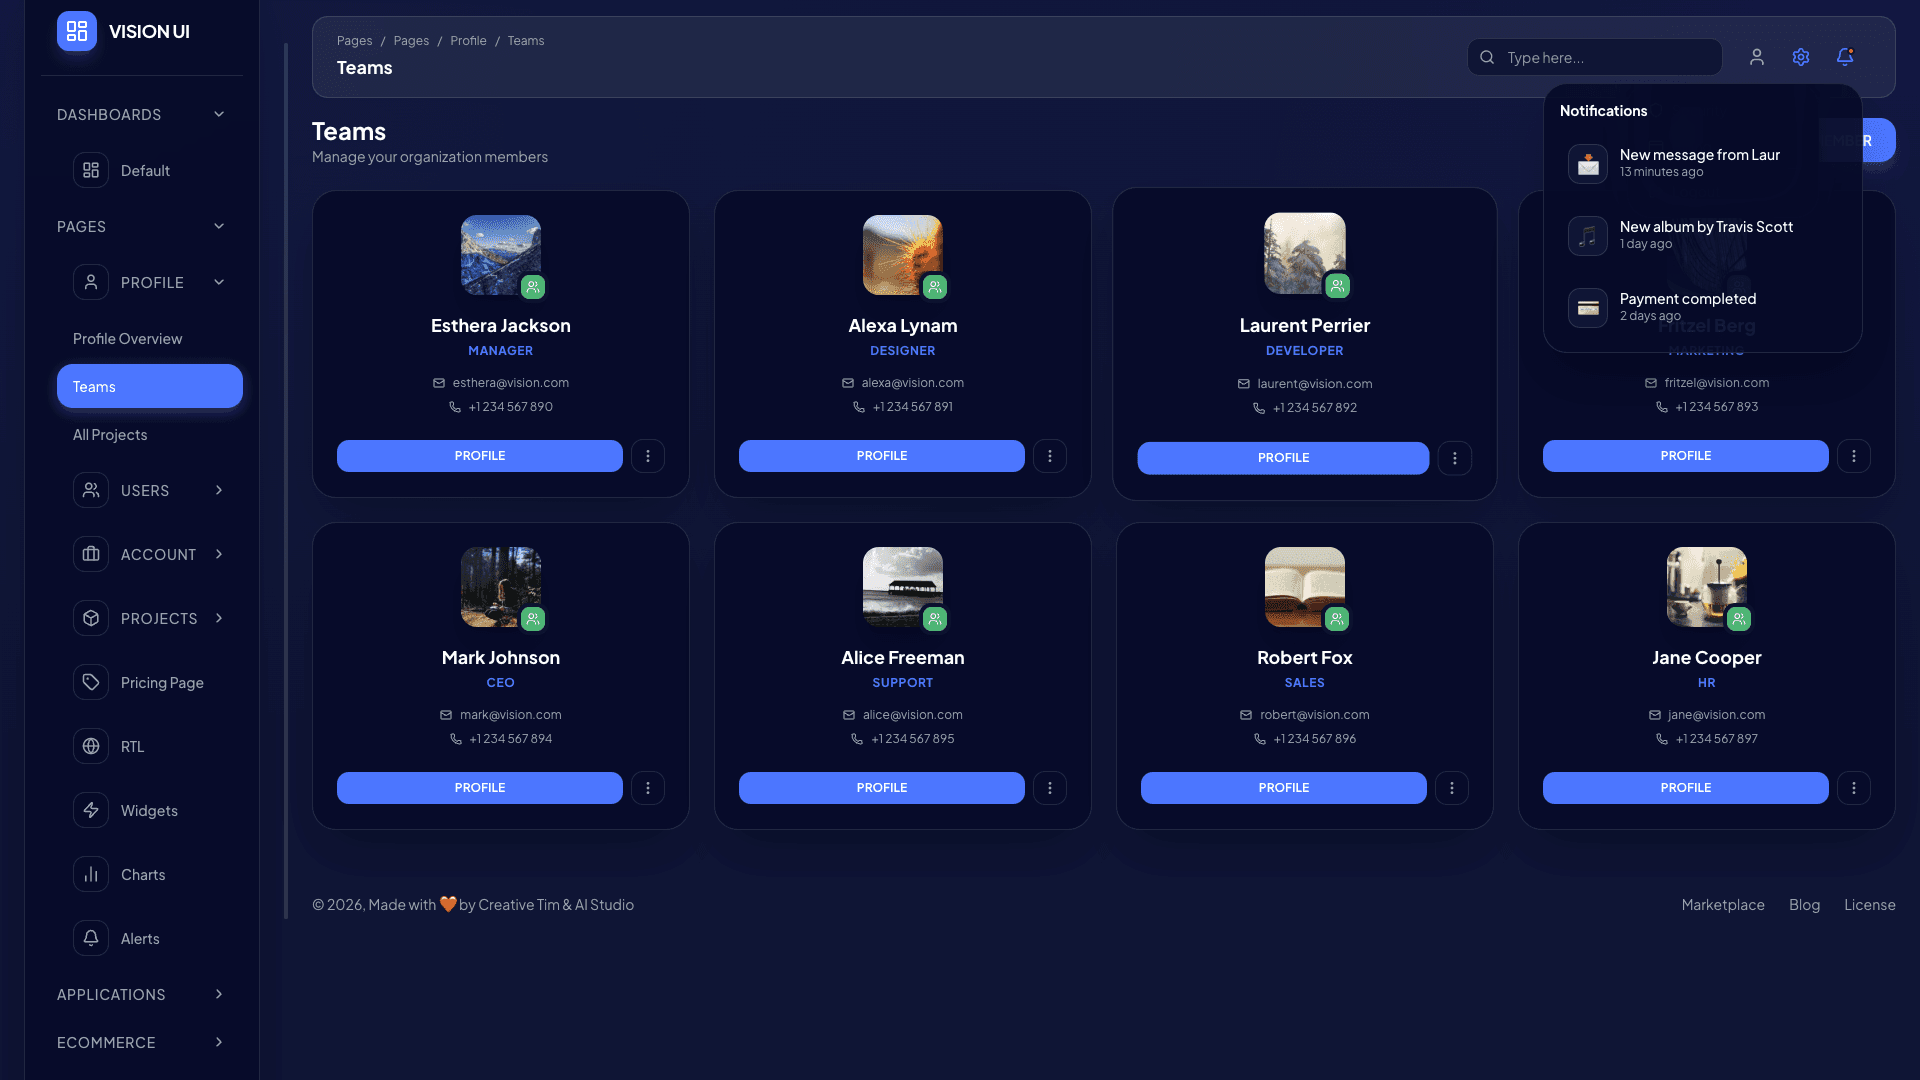Select the Default dashboard icon

click(x=91, y=170)
